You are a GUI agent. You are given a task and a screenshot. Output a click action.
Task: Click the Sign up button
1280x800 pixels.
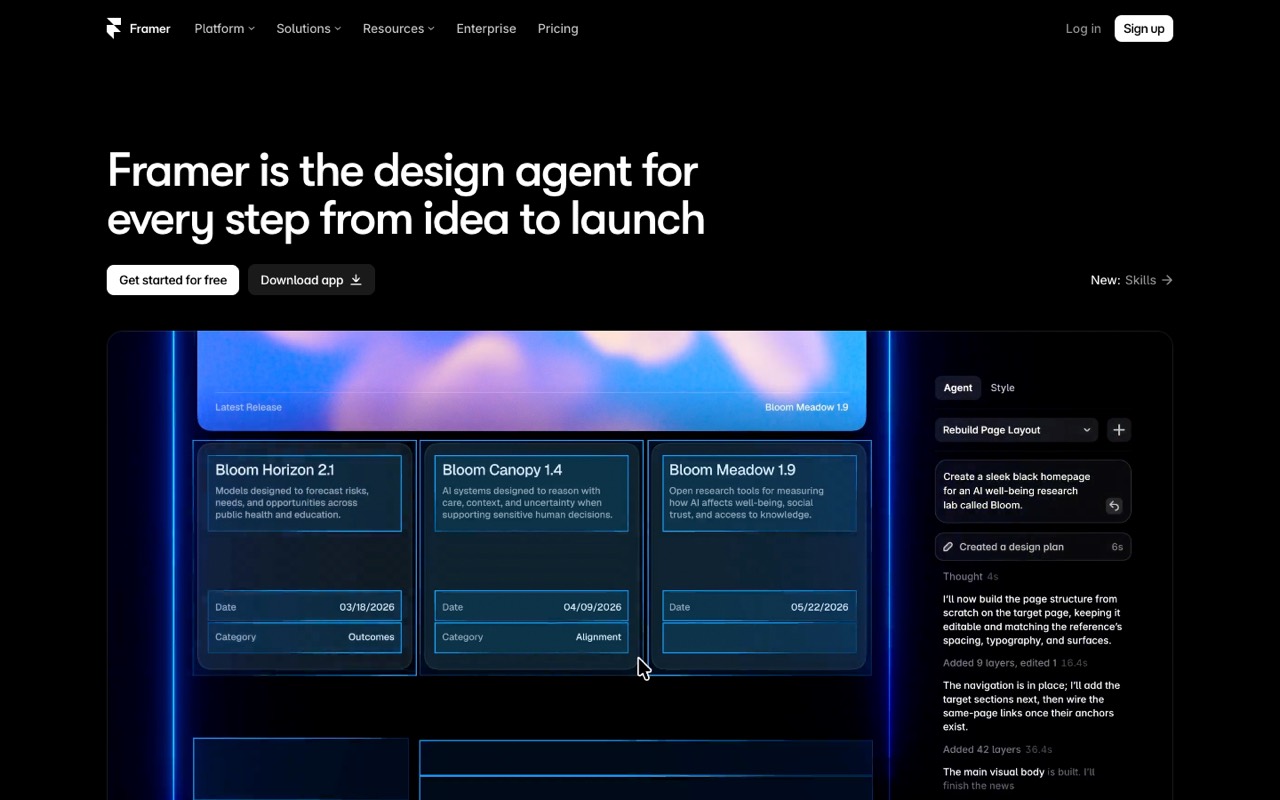point(1144,28)
